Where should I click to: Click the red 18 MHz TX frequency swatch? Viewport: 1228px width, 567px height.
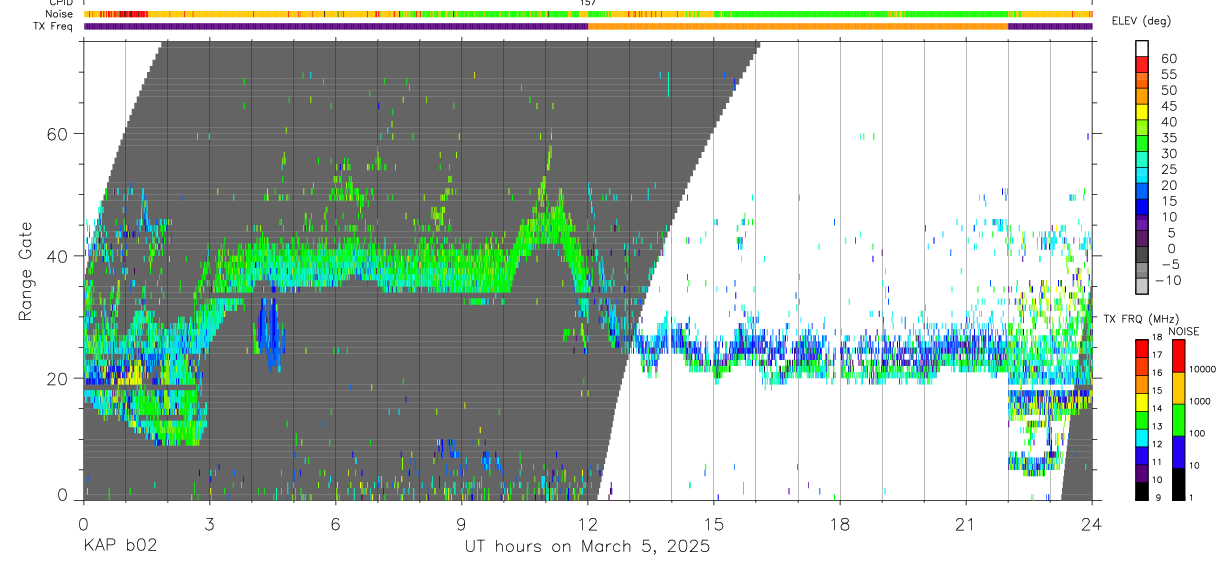point(1142,347)
